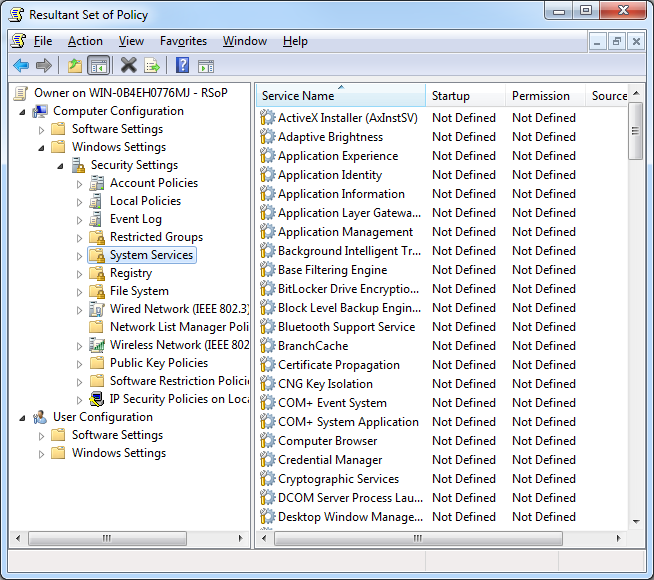The image size is (654, 580).
Task: Click the Wired Network tree icon
Action: point(97,309)
